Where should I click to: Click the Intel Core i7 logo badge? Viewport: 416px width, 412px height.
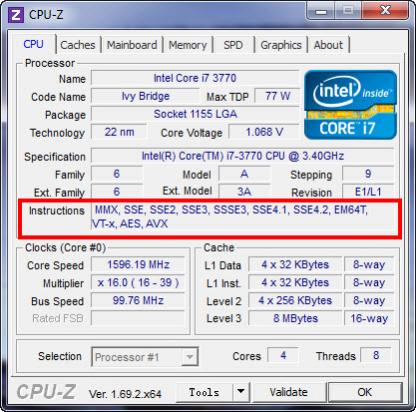350,105
